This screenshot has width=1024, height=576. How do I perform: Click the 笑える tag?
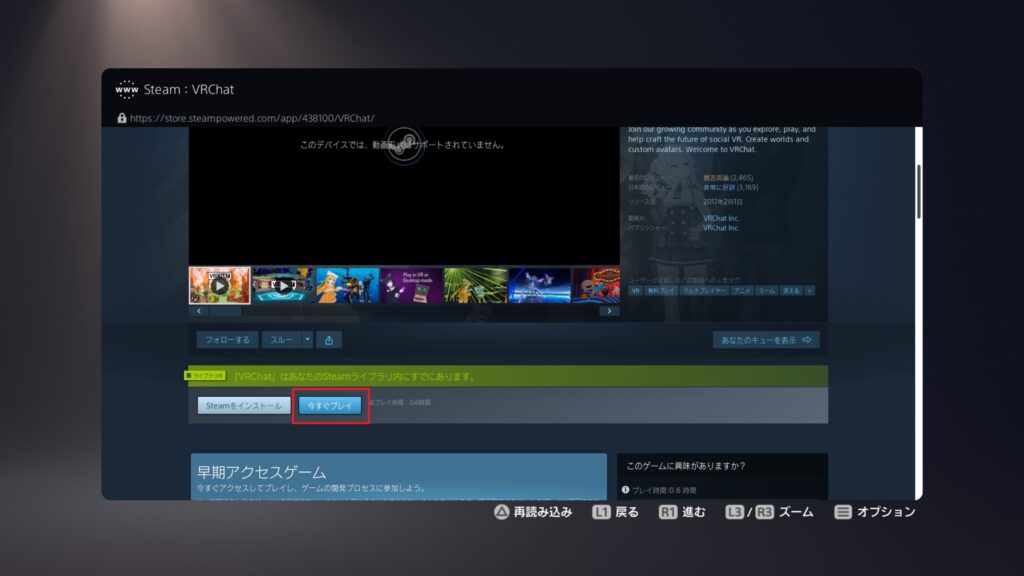(791, 291)
